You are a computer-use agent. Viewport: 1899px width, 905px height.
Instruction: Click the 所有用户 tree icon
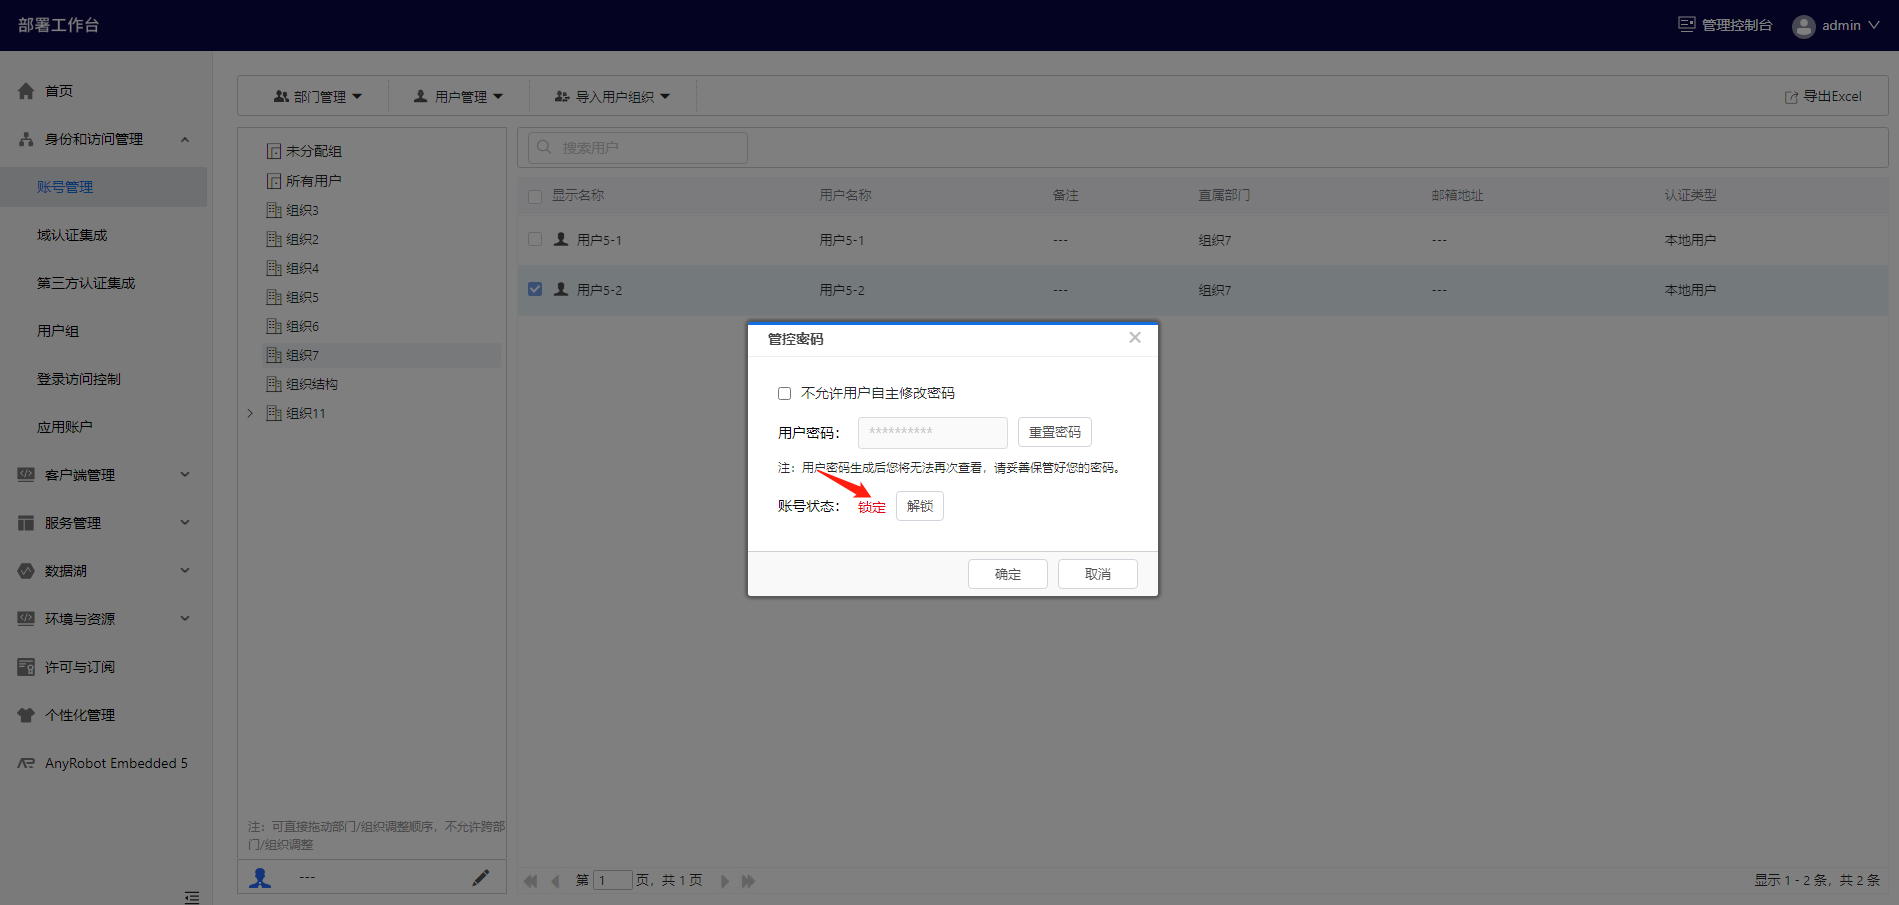point(274,181)
